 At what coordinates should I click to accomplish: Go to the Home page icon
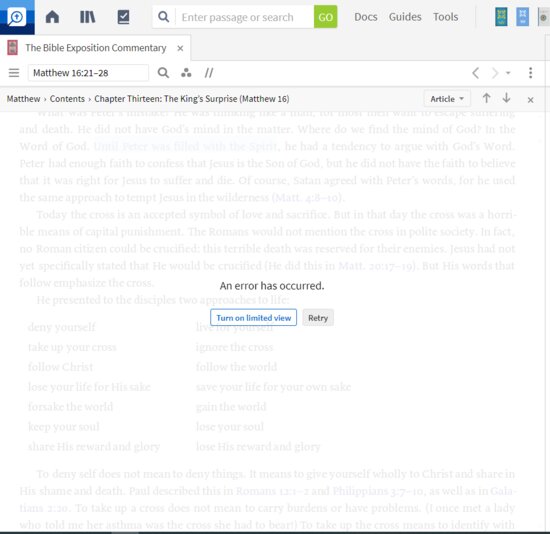[52, 17]
